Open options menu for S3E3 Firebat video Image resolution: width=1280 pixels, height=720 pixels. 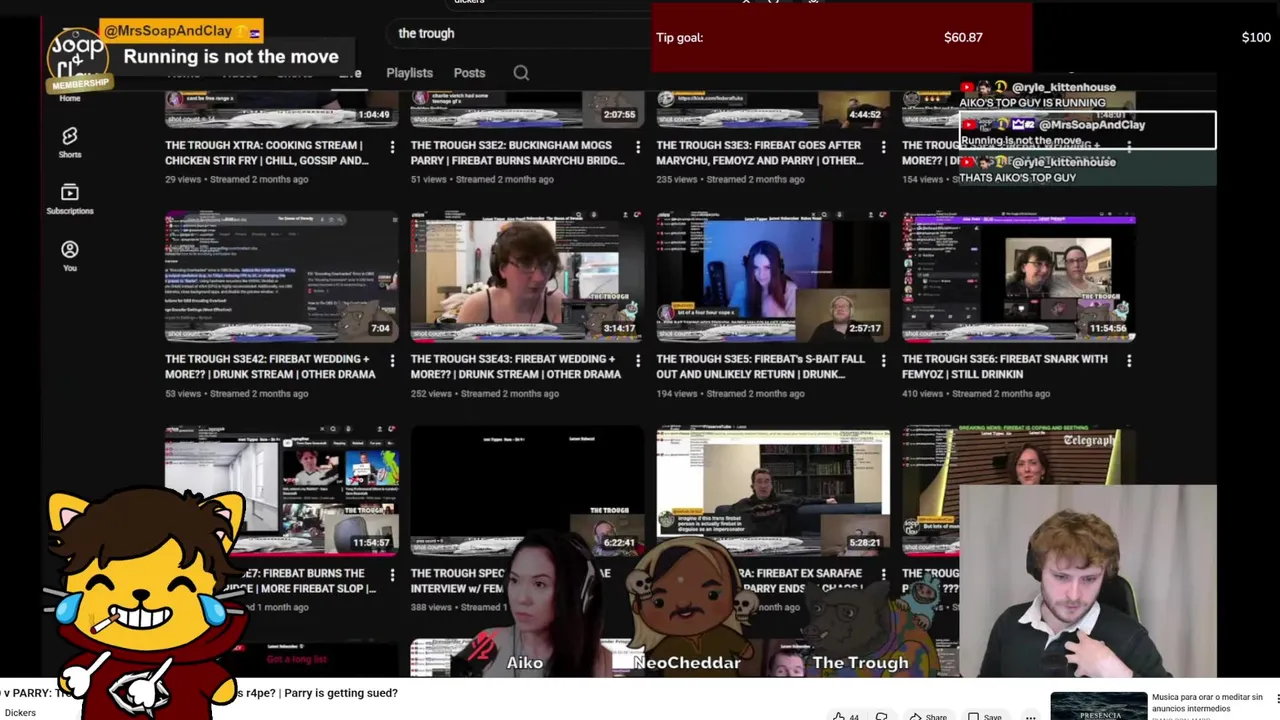[883, 146]
